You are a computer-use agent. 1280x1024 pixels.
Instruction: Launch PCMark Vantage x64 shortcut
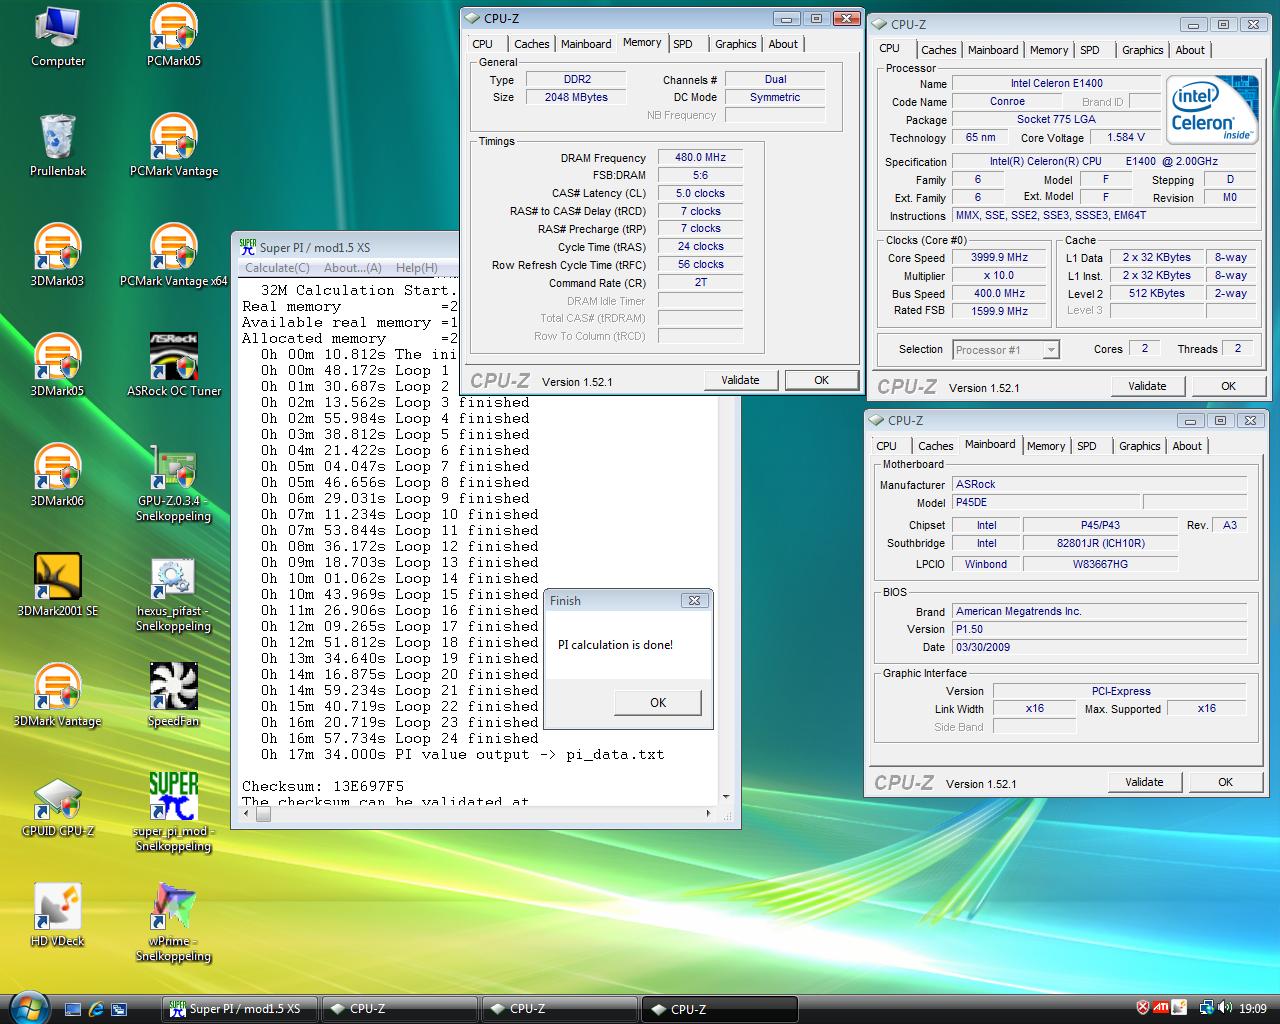pyautogui.click(x=173, y=256)
